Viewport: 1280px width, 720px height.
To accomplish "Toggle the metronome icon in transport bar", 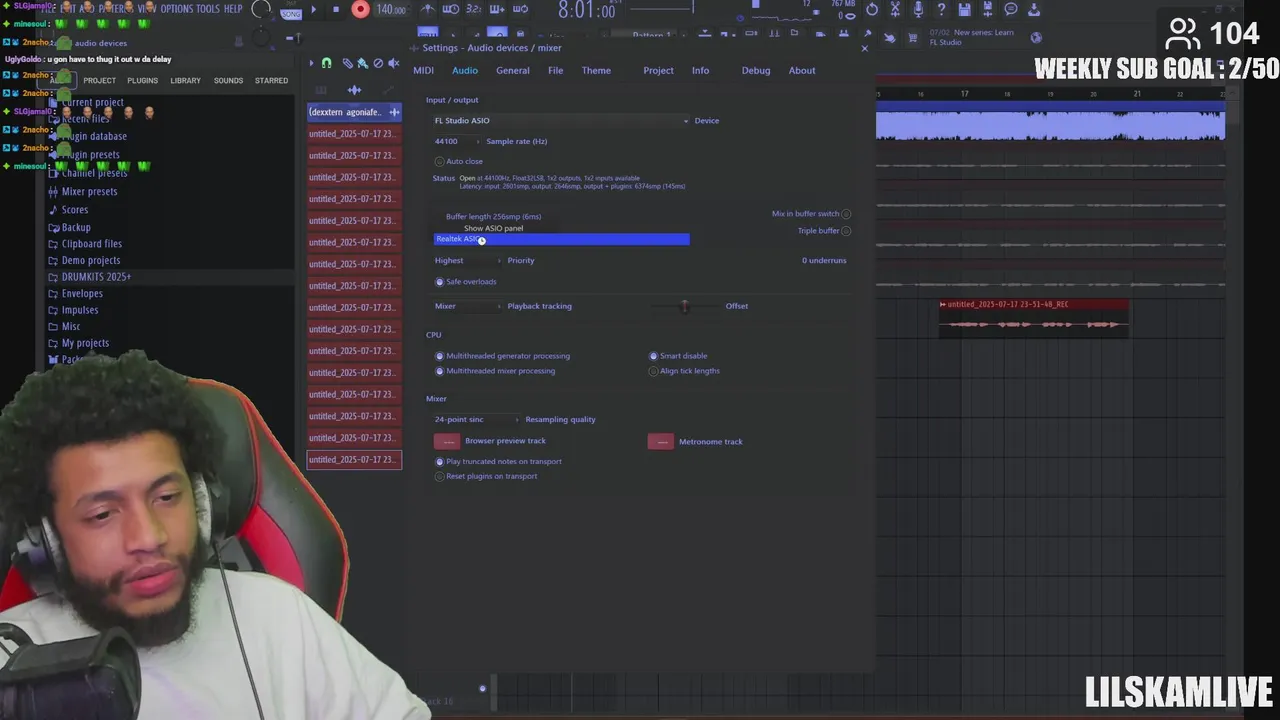I will (427, 9).
